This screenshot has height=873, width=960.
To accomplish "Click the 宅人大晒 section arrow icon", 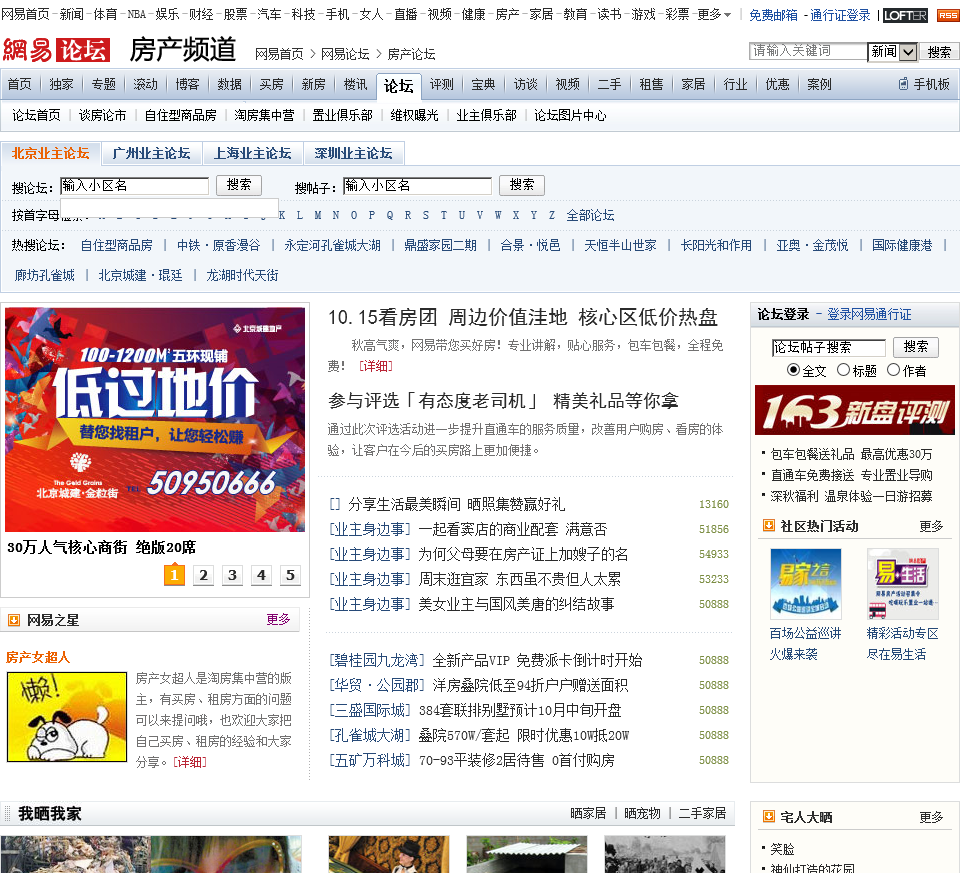I will [x=768, y=817].
